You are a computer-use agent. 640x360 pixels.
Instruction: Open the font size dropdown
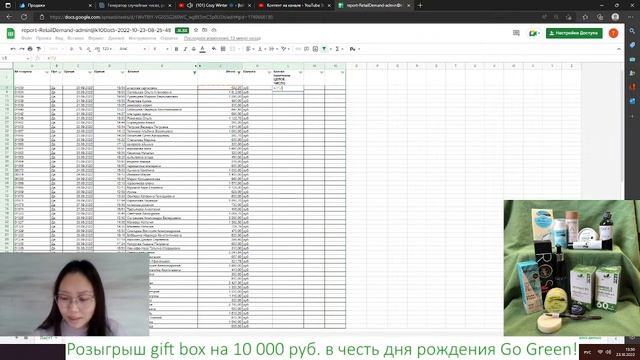[160, 49]
